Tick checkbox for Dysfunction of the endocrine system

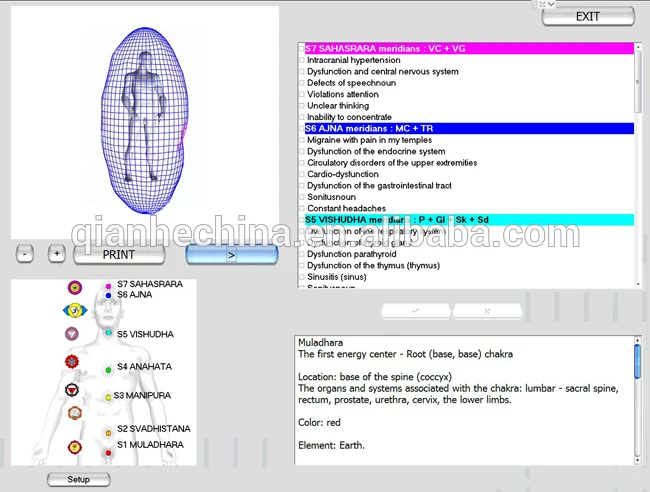[x=302, y=152]
